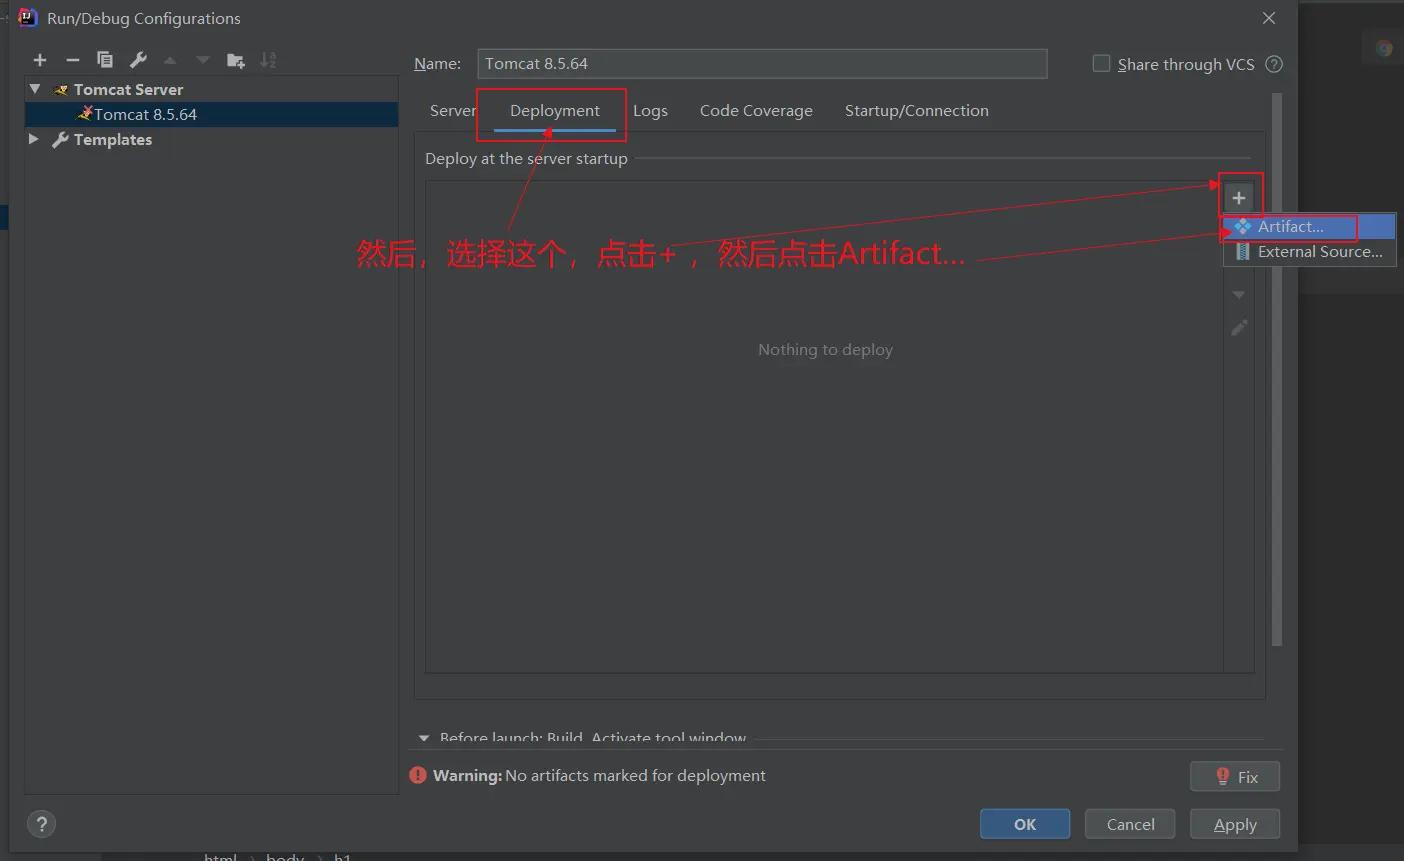Click the edit pencil beside the deploy list
Viewport: 1404px width, 861px height.
coord(1239,328)
